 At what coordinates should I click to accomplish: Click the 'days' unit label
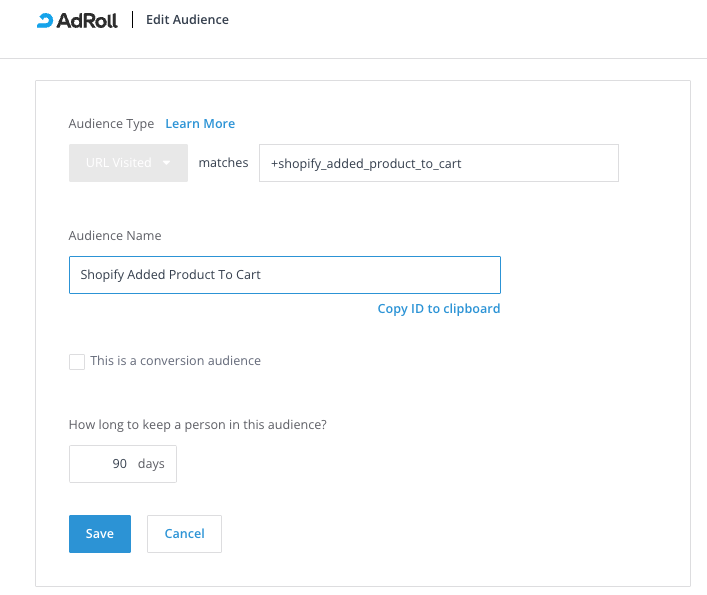151,464
